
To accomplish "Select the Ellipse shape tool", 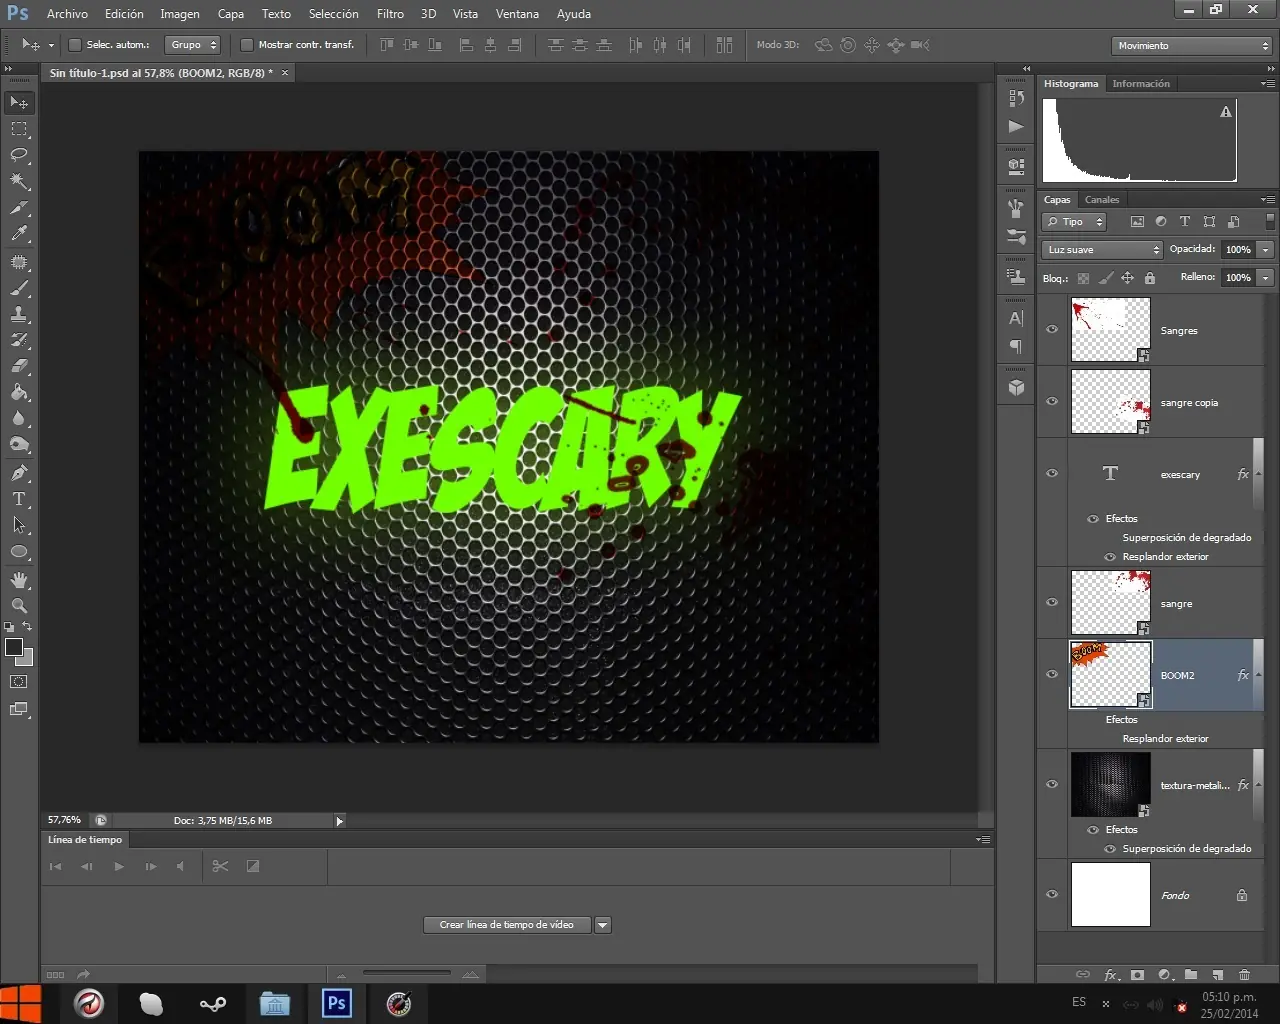I will [x=19, y=551].
